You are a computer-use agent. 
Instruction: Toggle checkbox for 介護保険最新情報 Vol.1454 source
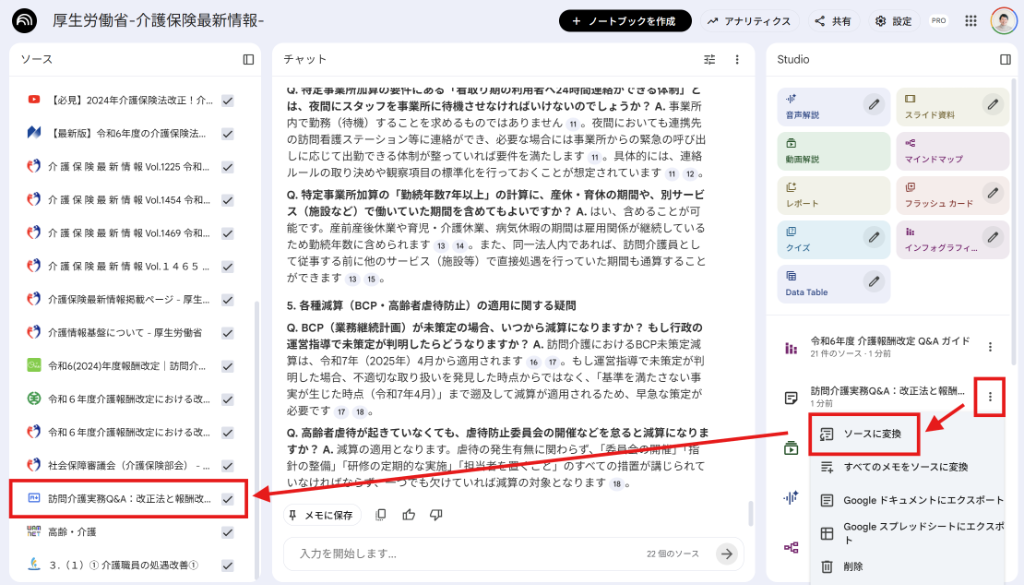click(227, 200)
